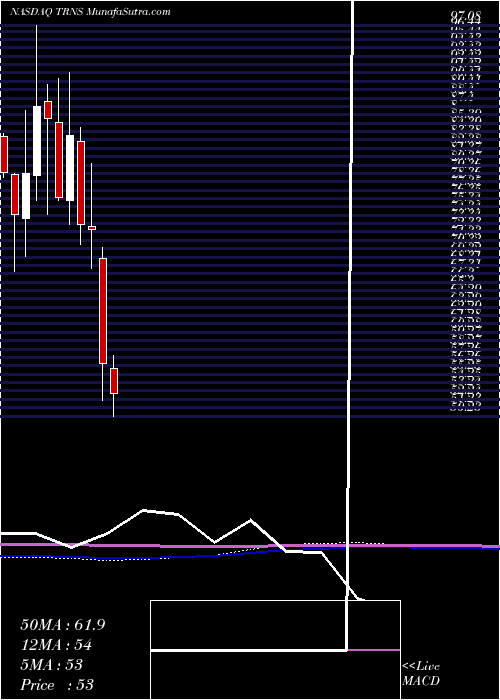Click the NASDAQ TRNS MunafaSutra.com title text

90,12
